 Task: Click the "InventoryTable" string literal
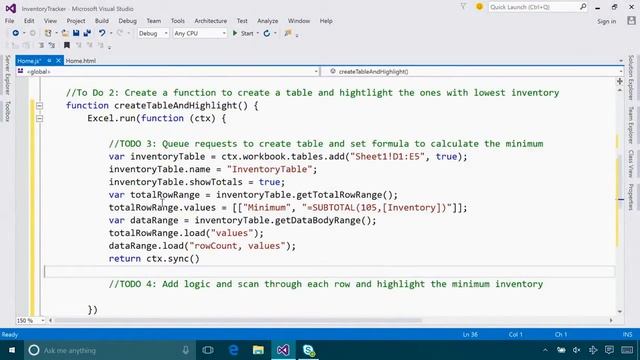[269, 169]
